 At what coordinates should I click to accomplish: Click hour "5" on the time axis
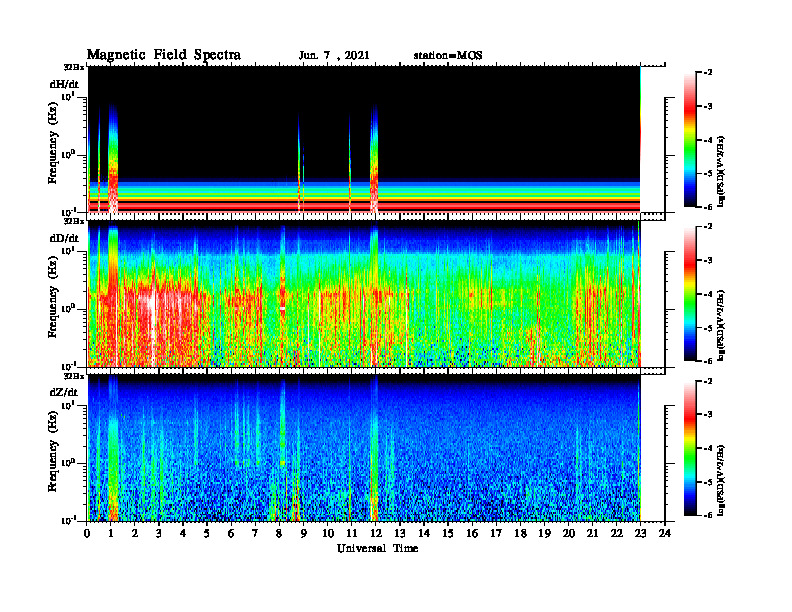[x=207, y=533]
